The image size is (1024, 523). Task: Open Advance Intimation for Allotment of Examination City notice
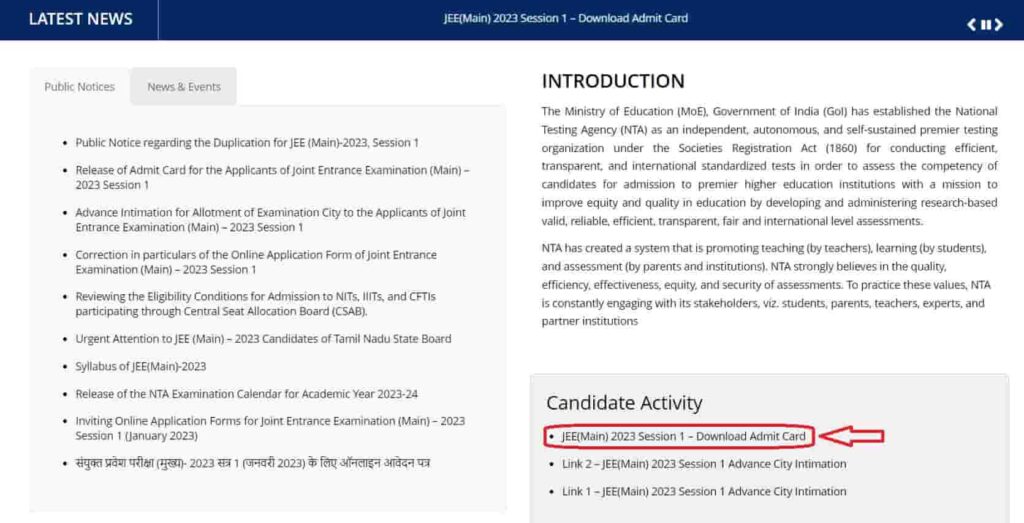point(270,220)
